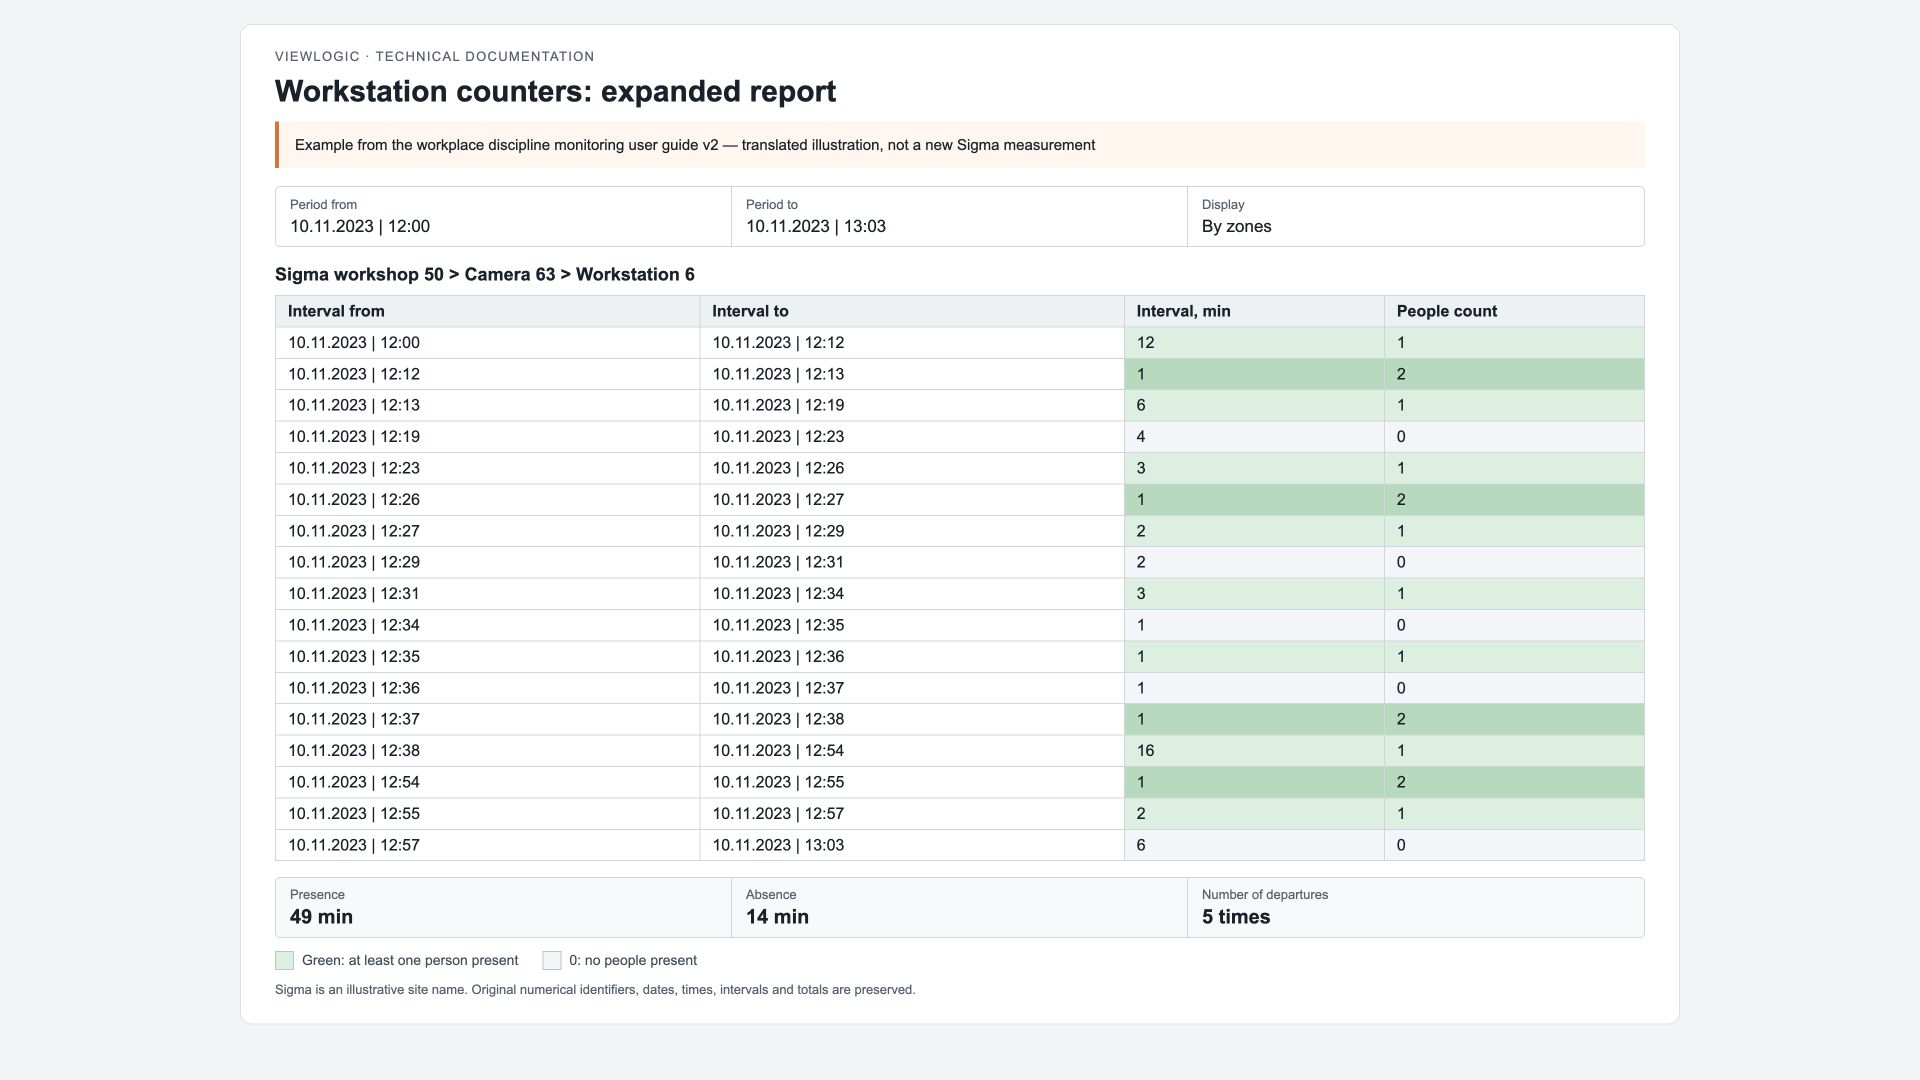1920x1080 pixels.
Task: Click the Workstation counters: expanded report title
Action: pos(556,91)
